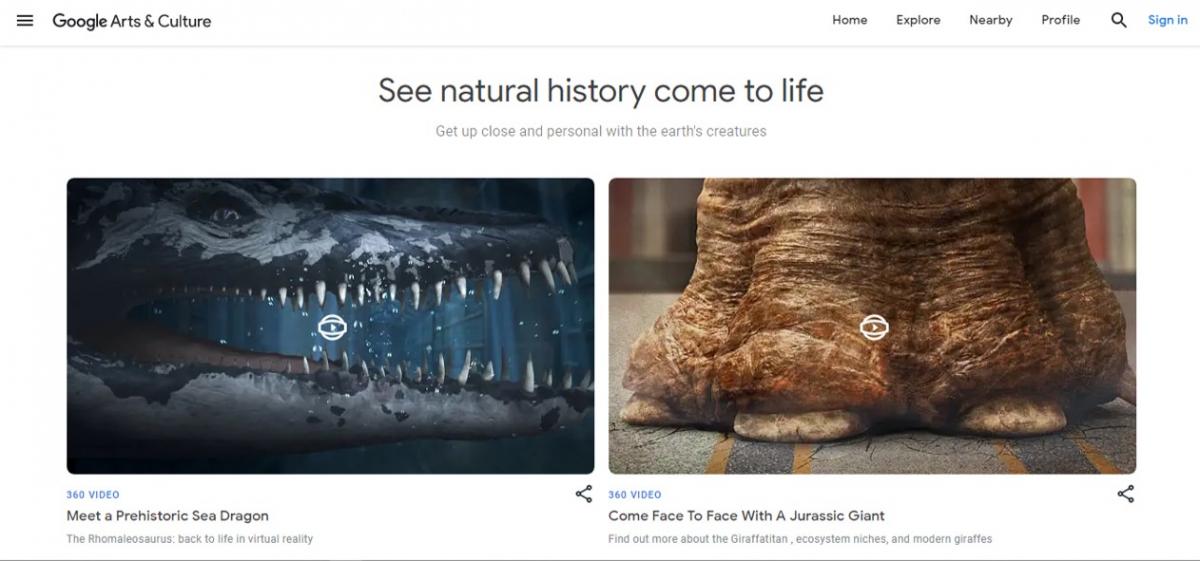Open Meet a Prehistoric Sea Dragon title
Screen dimensions: 1200x561
(x=168, y=516)
